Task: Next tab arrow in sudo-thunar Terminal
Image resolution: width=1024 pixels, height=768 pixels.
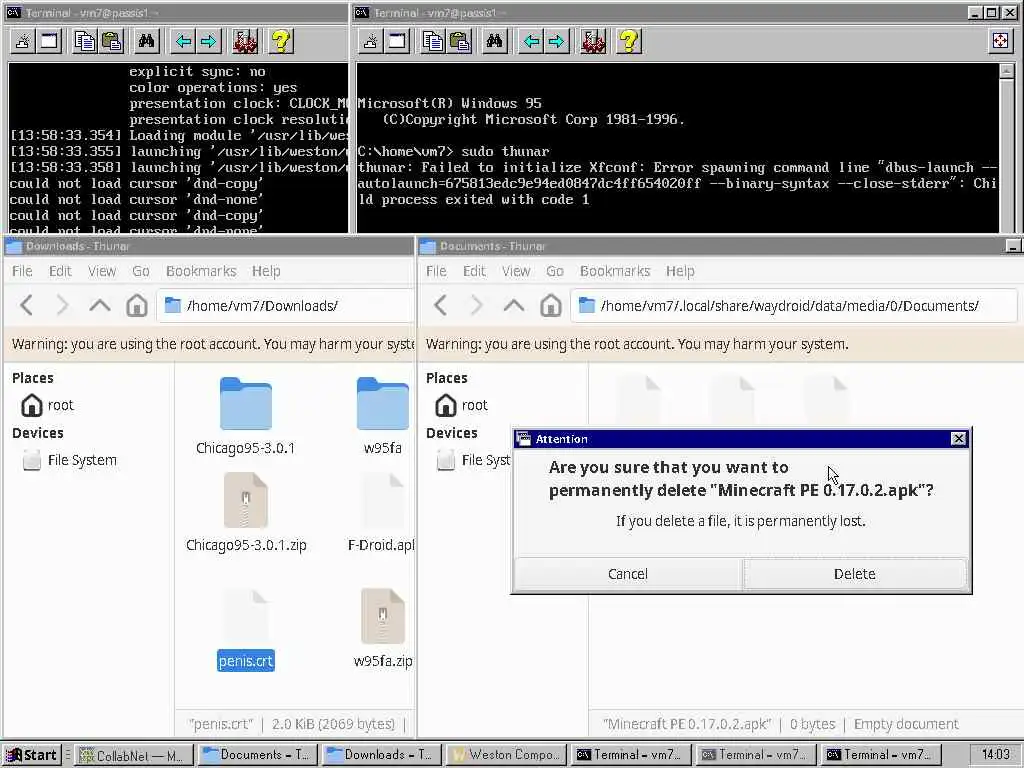Action: [556, 41]
